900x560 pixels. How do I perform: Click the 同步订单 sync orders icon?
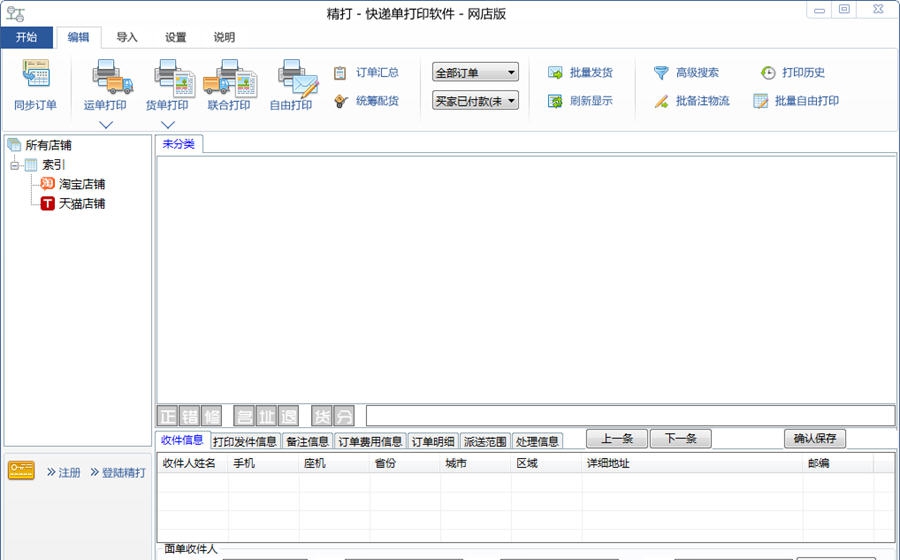[x=35, y=76]
